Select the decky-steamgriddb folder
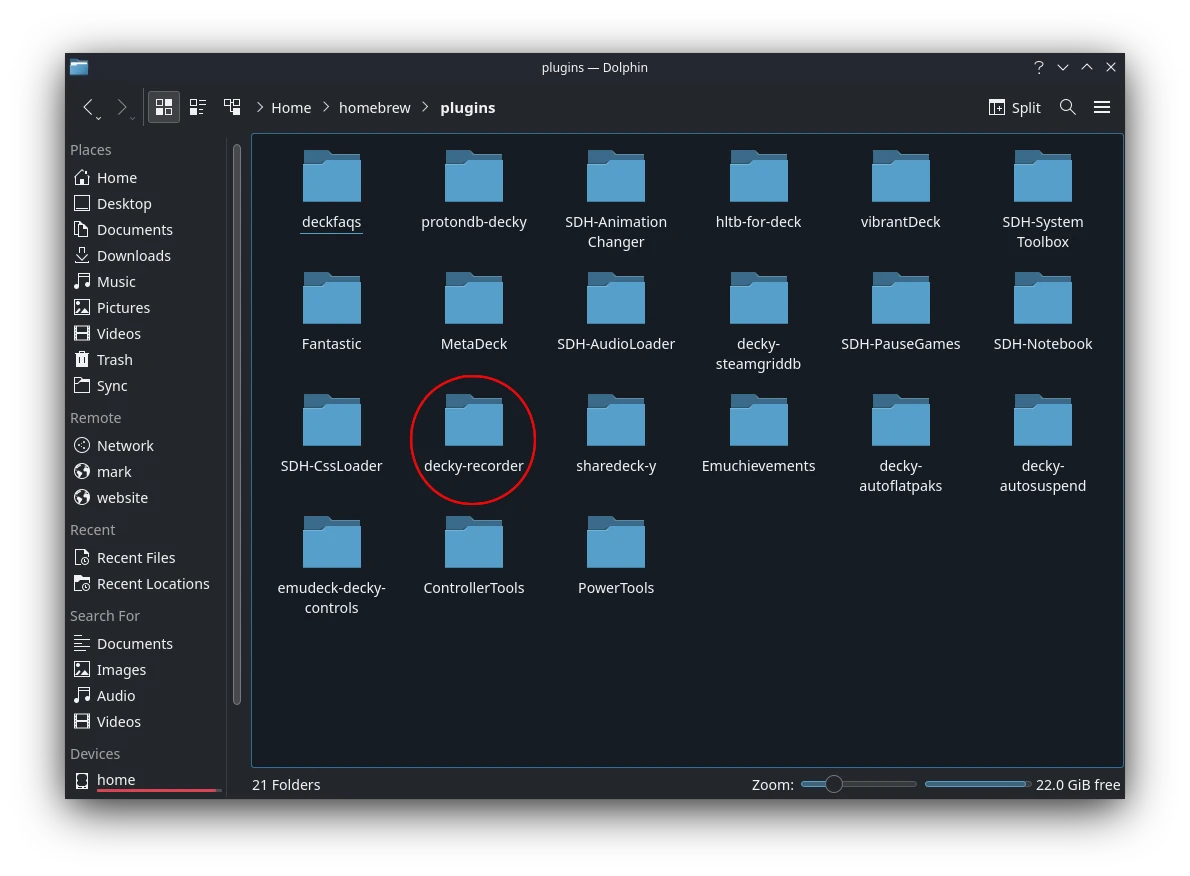1190x876 pixels. tap(758, 322)
